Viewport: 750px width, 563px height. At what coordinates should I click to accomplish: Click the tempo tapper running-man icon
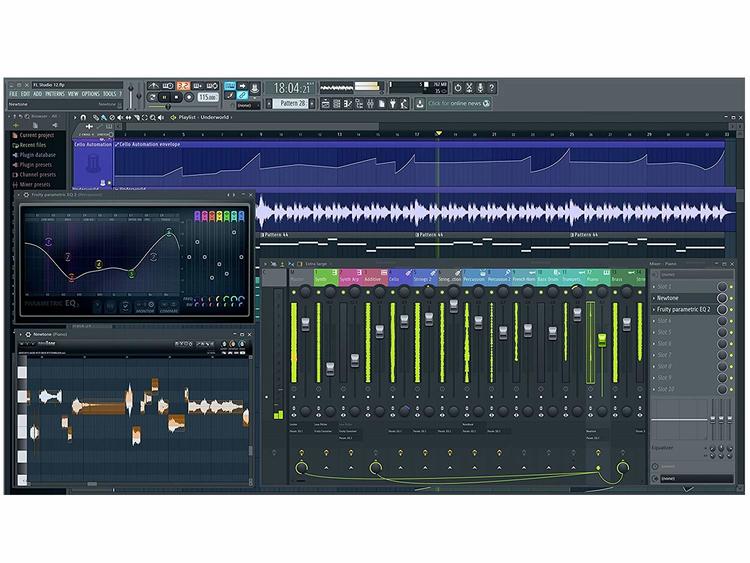404,103
